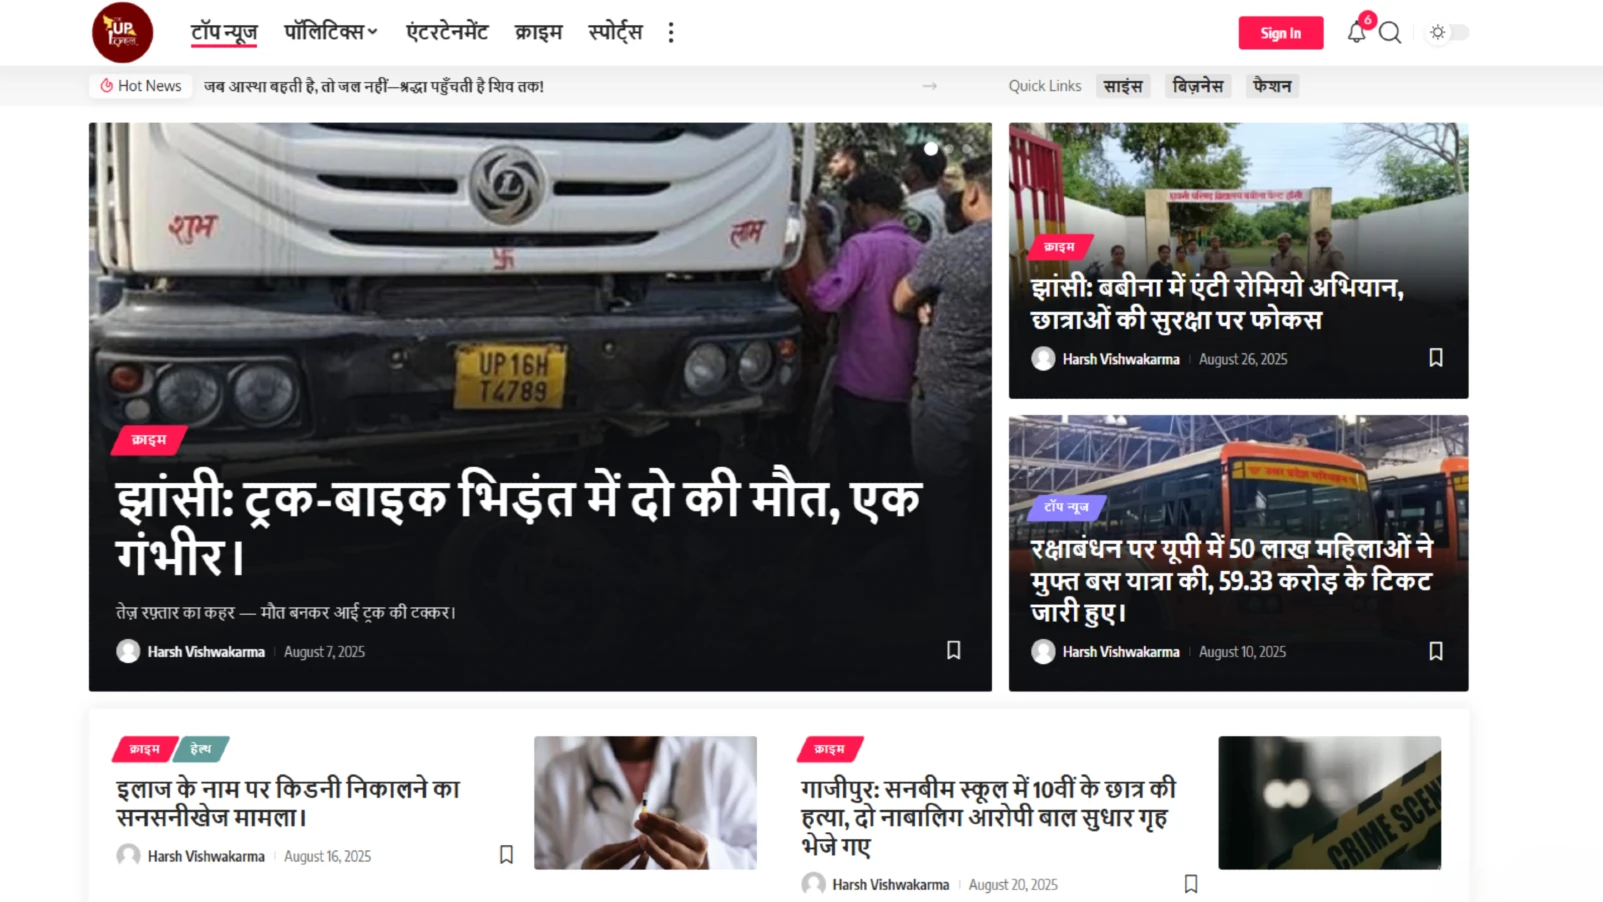
Task: Open the notifications bell icon
Action: pos(1356,32)
